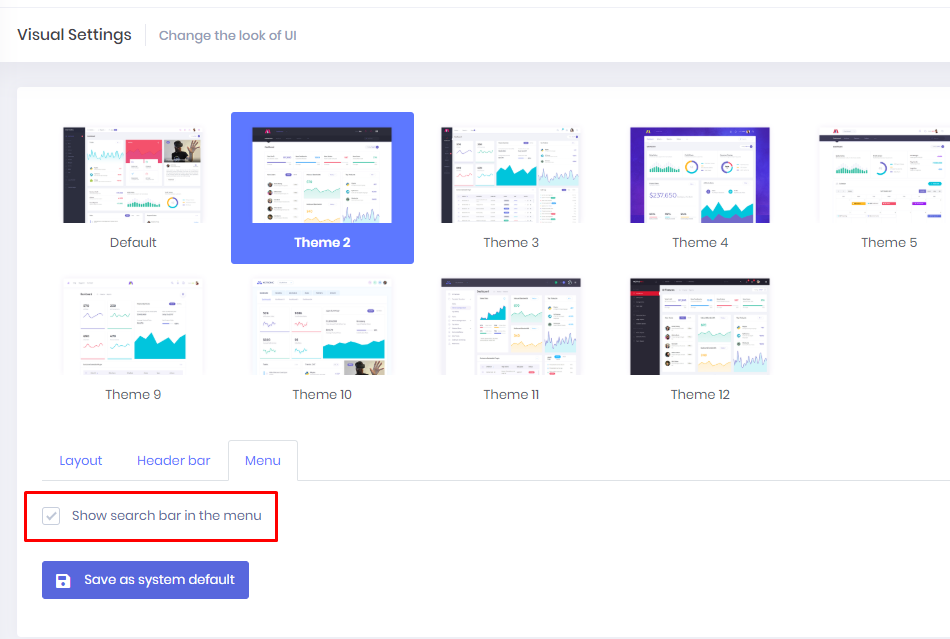Select the Theme 12 dark thumbnail
950x639 pixels.
[700, 327]
